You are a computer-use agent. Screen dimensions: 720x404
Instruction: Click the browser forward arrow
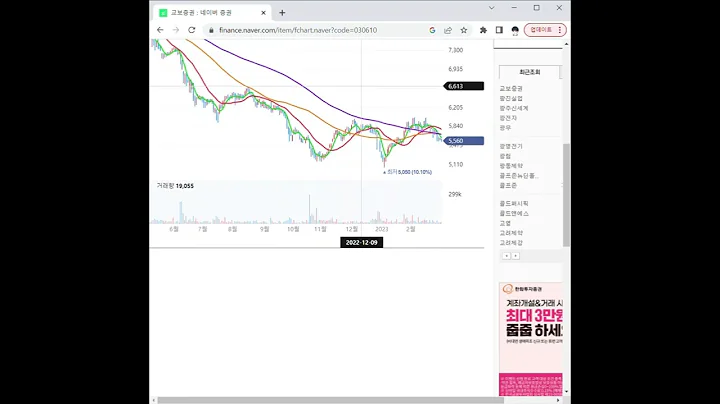[175, 30]
